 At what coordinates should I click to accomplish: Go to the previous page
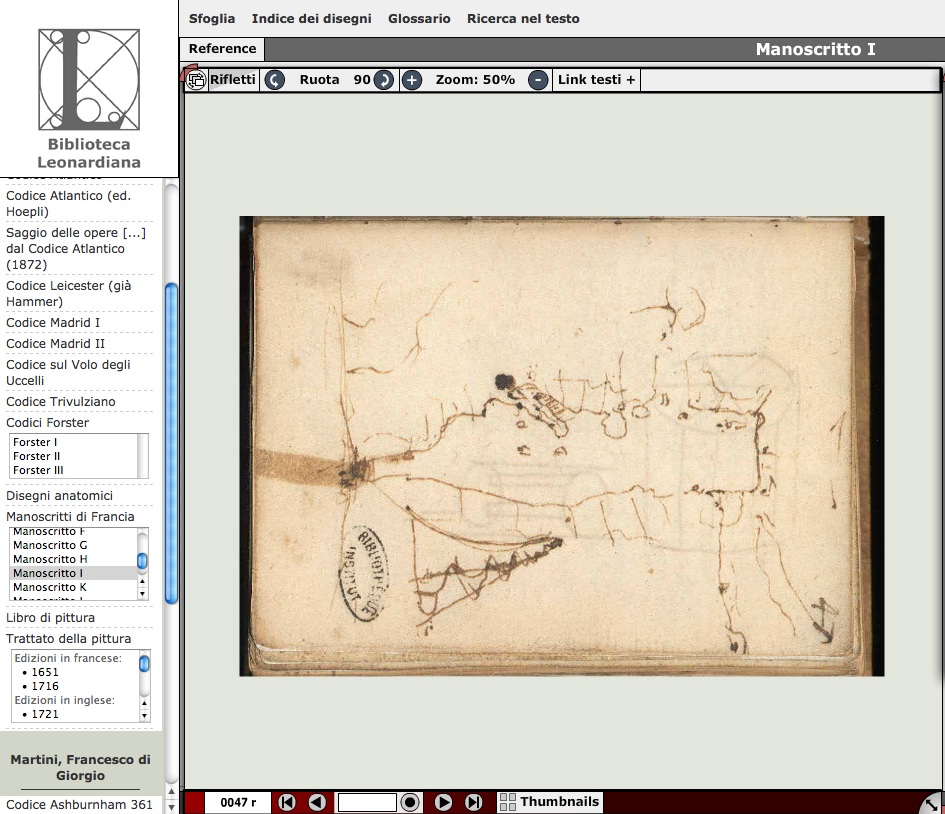pyautogui.click(x=317, y=802)
